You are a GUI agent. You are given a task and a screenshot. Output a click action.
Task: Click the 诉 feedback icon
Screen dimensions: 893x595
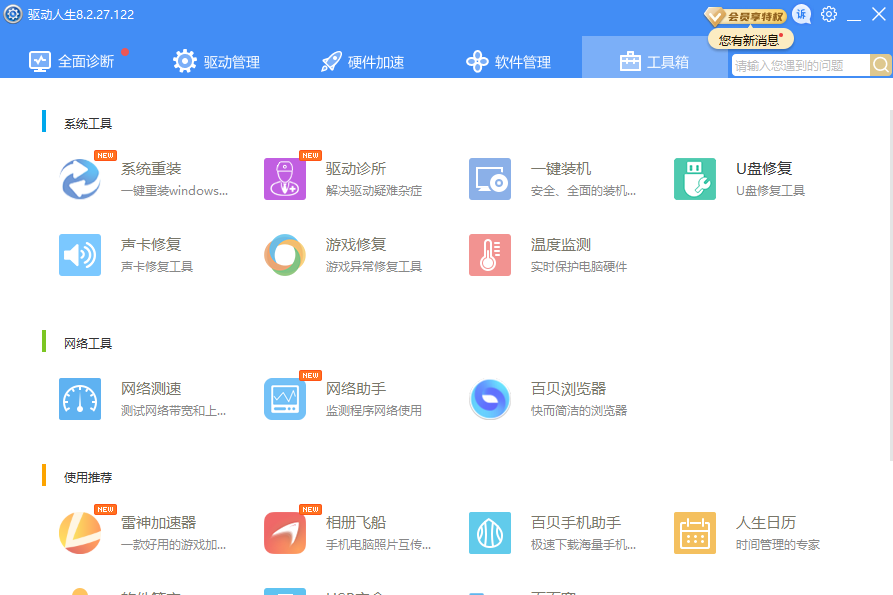[801, 14]
